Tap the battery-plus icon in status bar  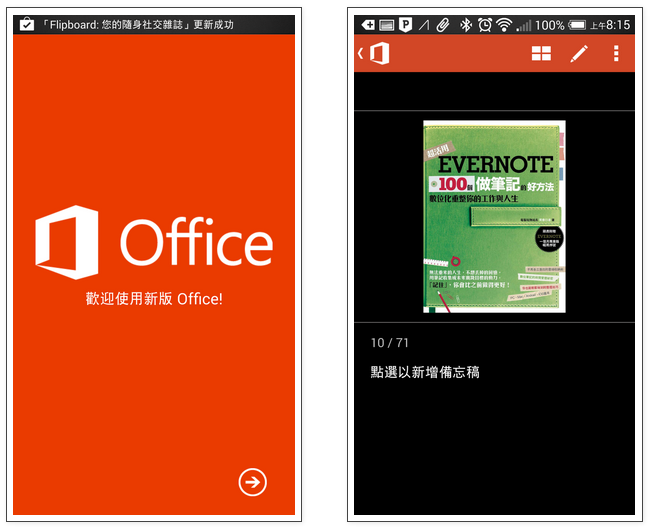(368, 25)
